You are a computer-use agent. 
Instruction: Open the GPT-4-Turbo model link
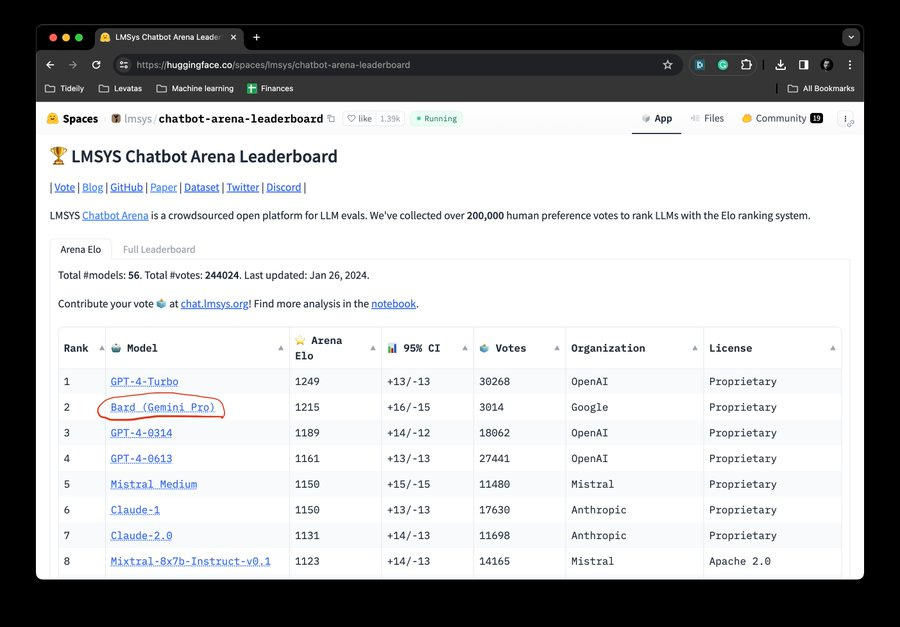[144, 381]
